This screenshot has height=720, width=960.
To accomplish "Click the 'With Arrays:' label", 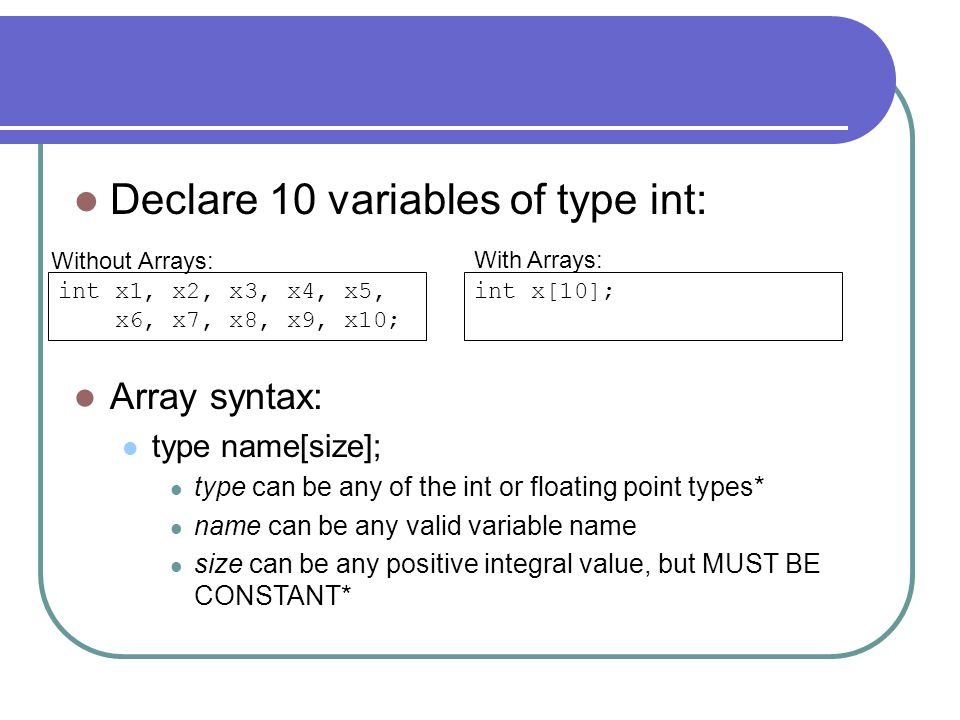I will click(x=538, y=260).
